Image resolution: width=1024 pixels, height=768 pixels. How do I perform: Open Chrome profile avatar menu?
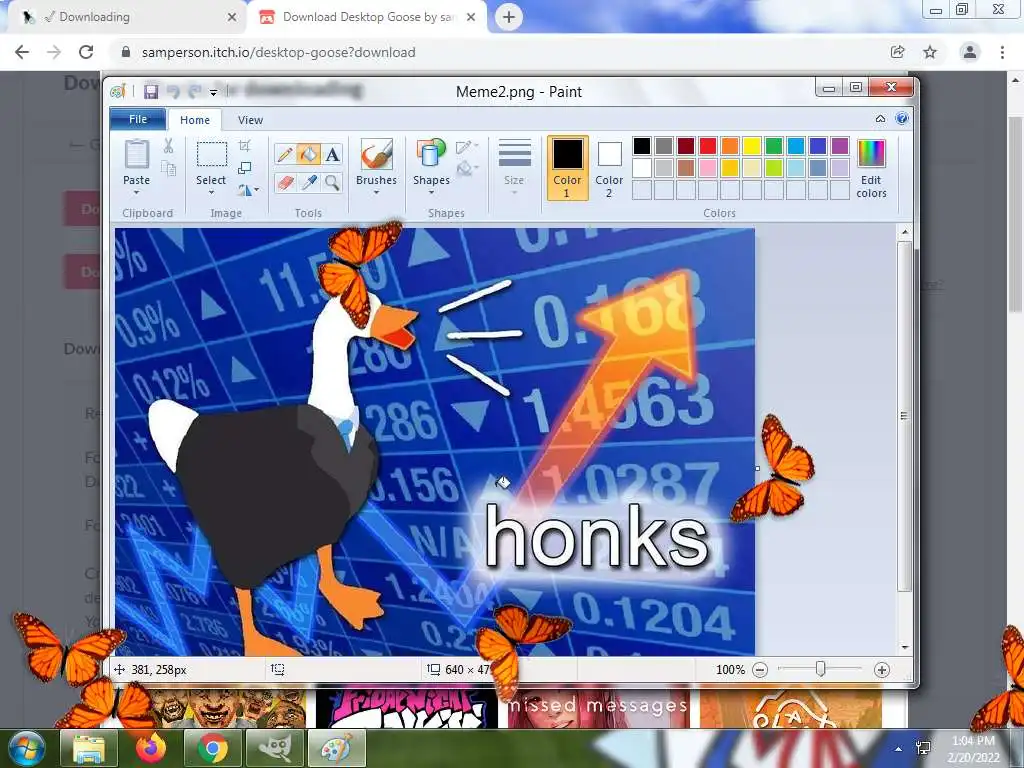[970, 52]
